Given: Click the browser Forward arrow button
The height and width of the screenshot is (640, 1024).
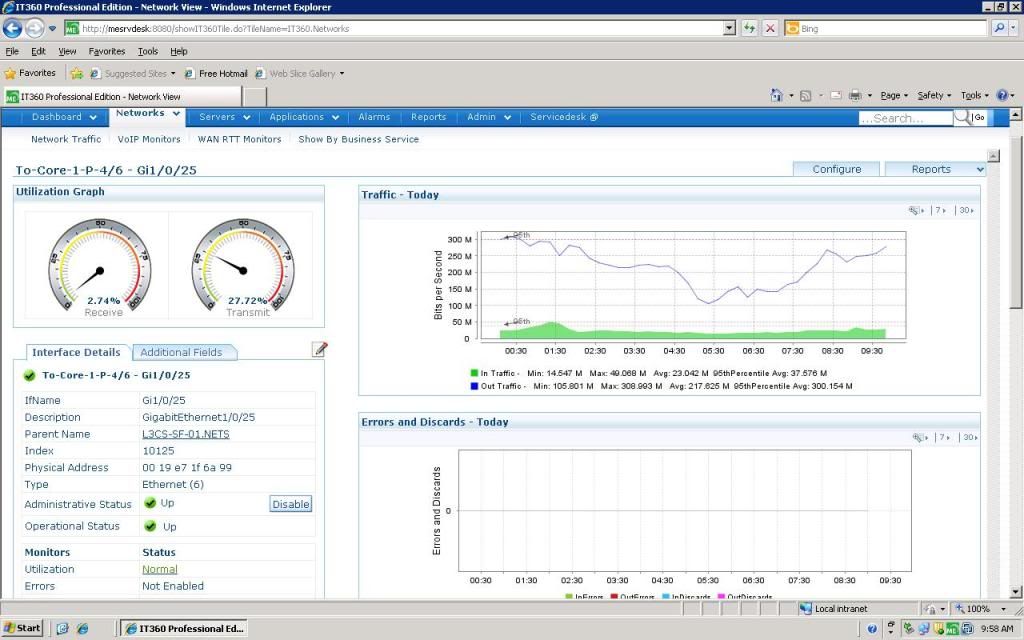Looking at the screenshot, I should click(x=34, y=28).
